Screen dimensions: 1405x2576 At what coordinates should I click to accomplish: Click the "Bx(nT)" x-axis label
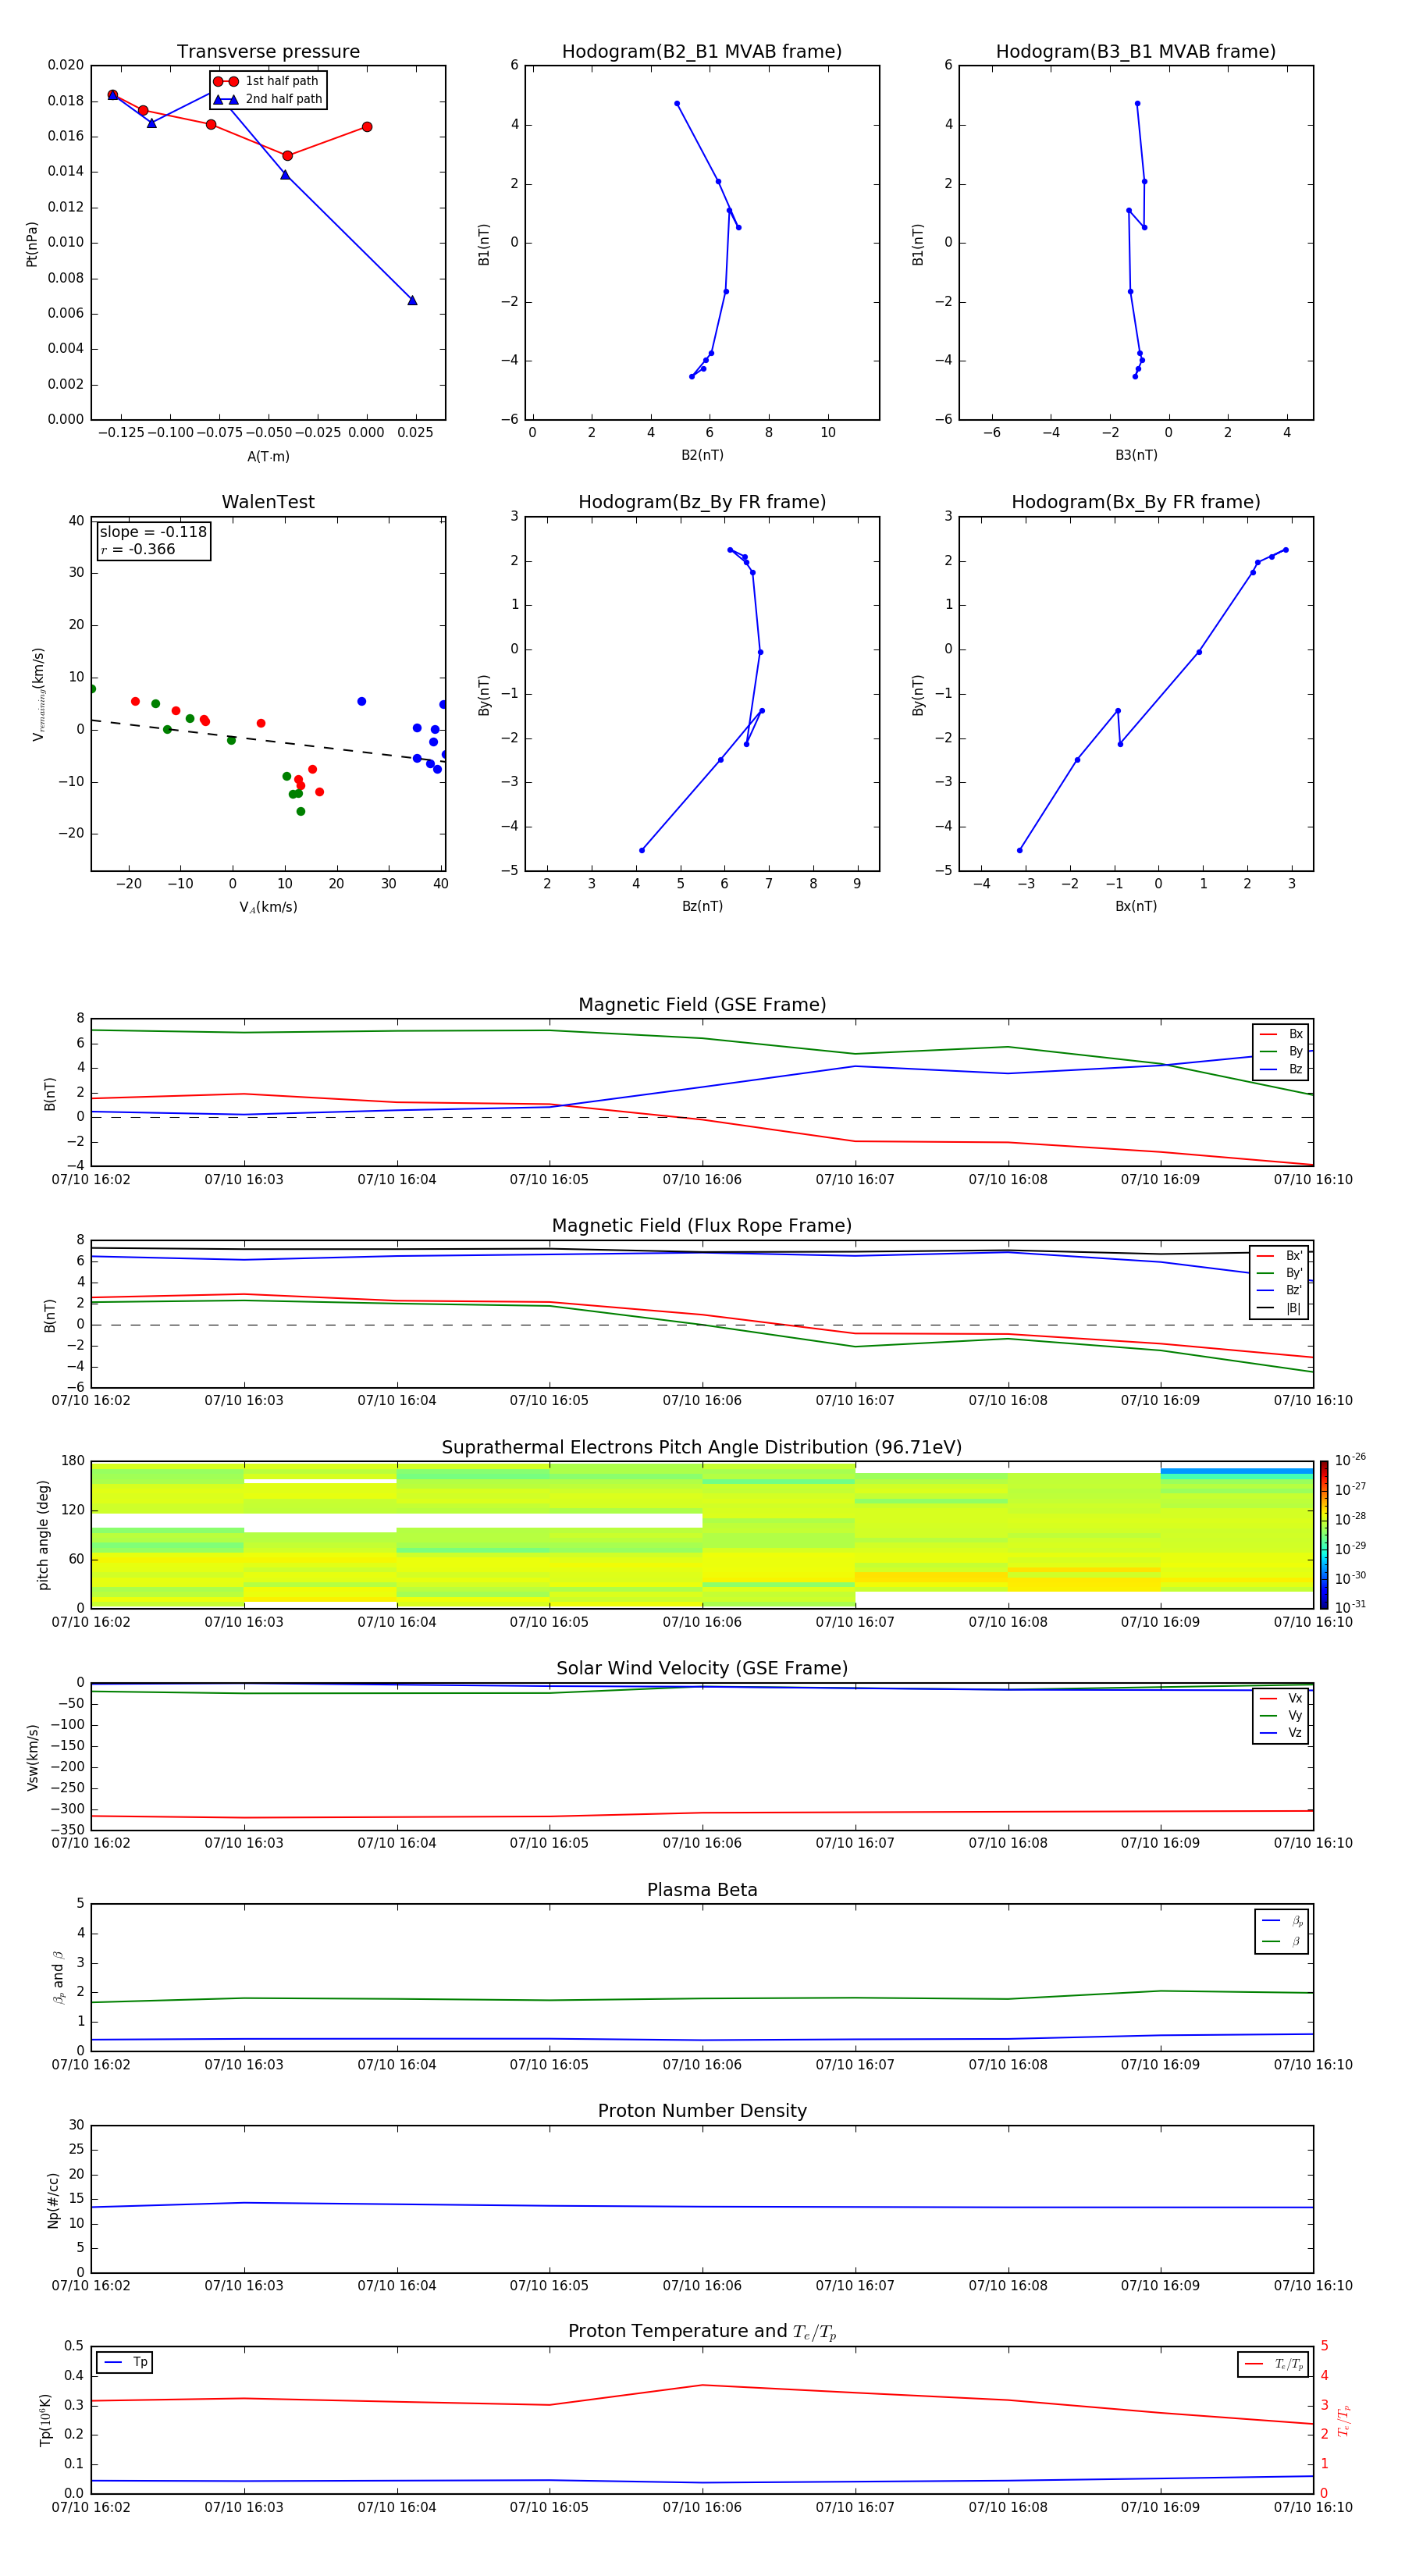(x=1136, y=906)
